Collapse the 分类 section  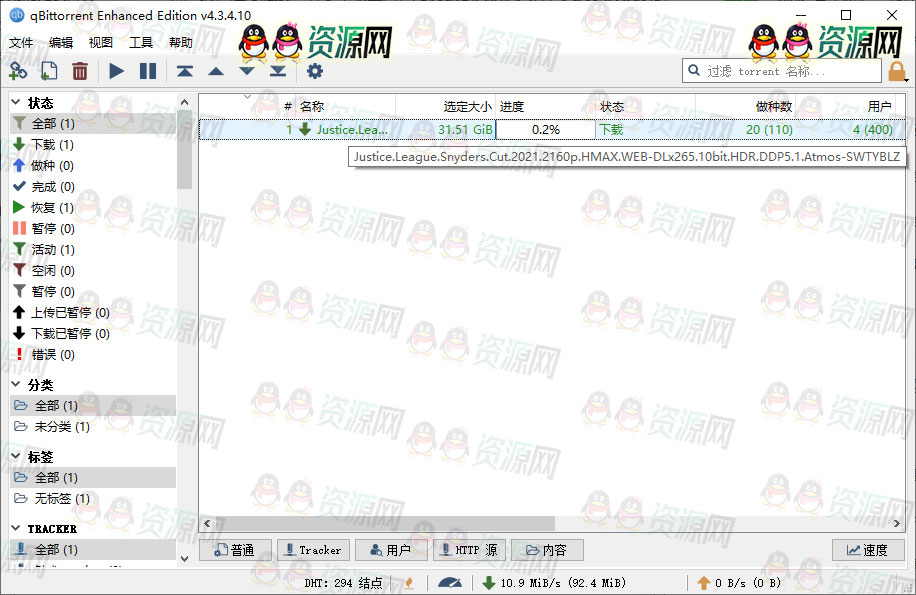click(16, 384)
